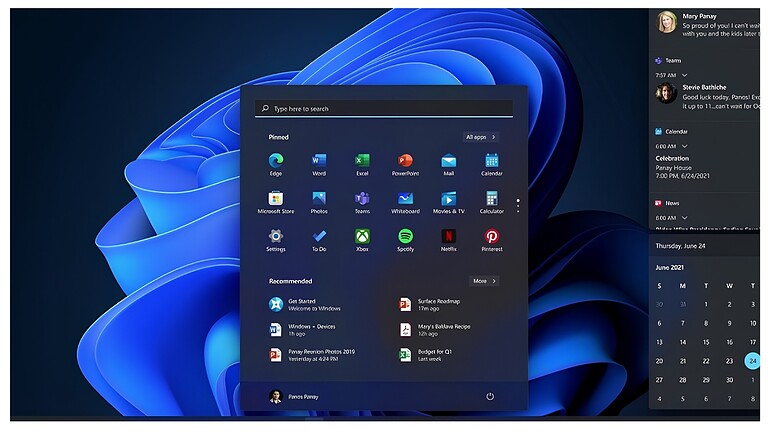Select June 20 in the calendar
Image resolution: width=768 pixels, height=432 pixels.
659,361
